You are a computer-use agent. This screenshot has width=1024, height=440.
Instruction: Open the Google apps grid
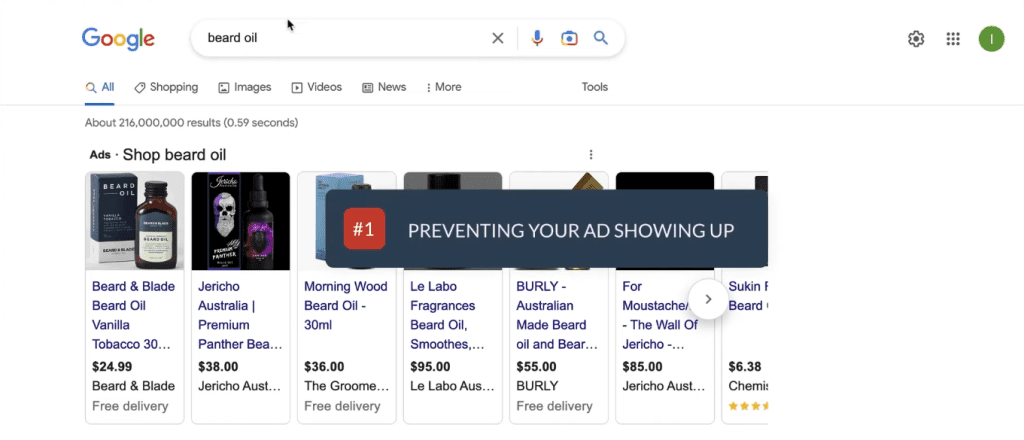coord(953,39)
